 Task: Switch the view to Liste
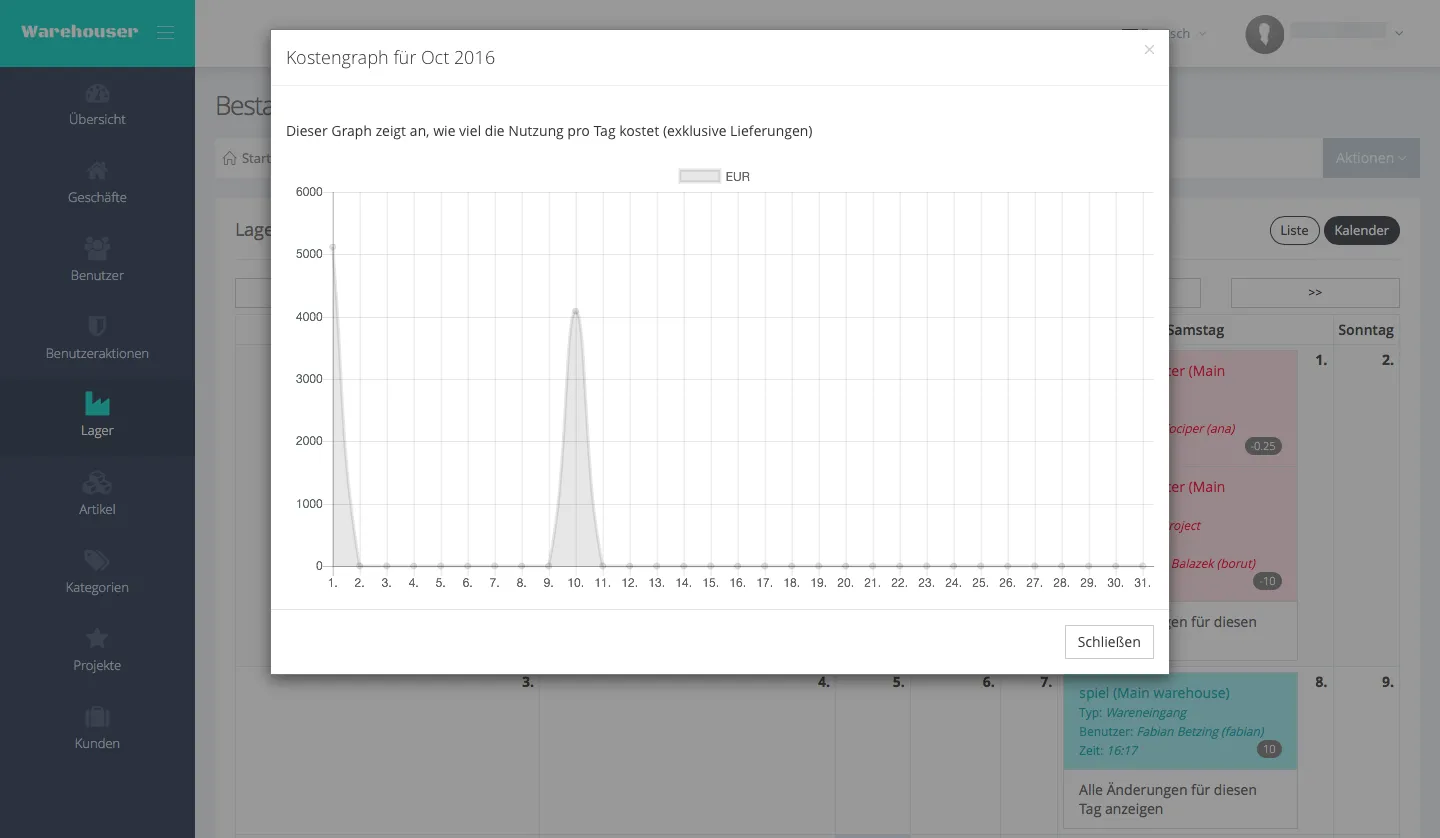[1294, 230]
